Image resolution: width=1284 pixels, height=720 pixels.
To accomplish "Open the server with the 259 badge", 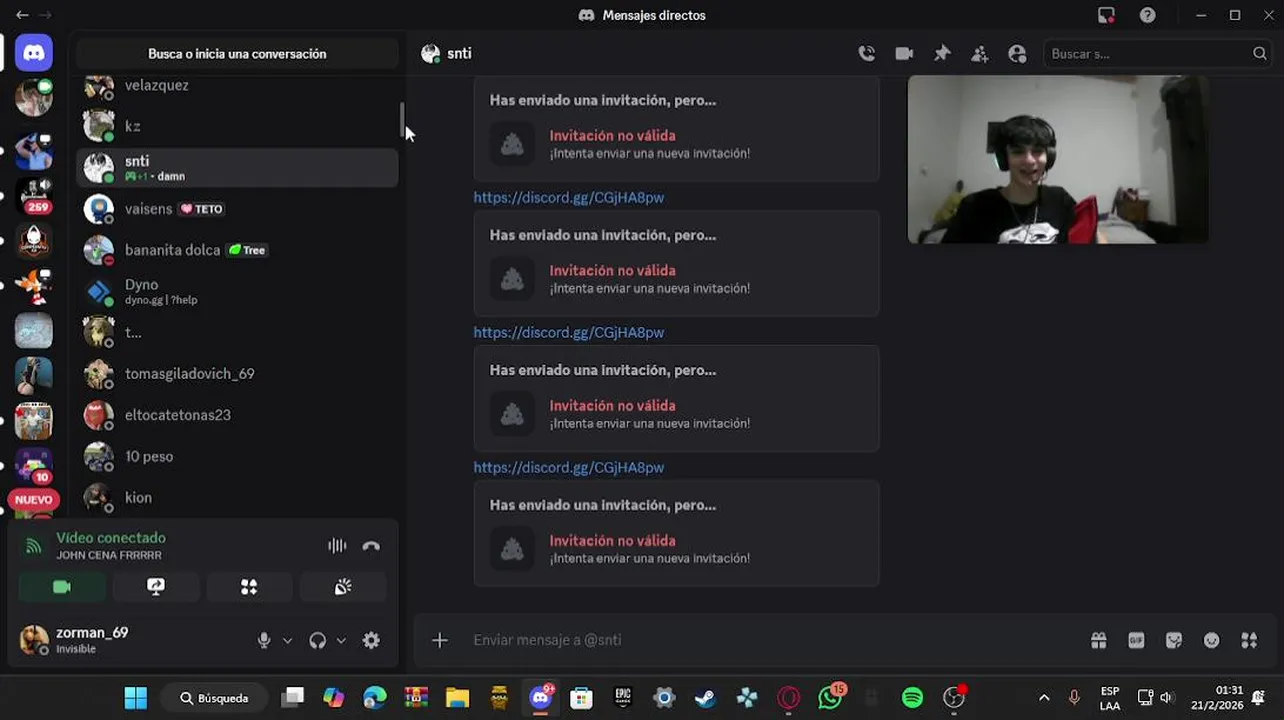I will pyautogui.click(x=34, y=194).
